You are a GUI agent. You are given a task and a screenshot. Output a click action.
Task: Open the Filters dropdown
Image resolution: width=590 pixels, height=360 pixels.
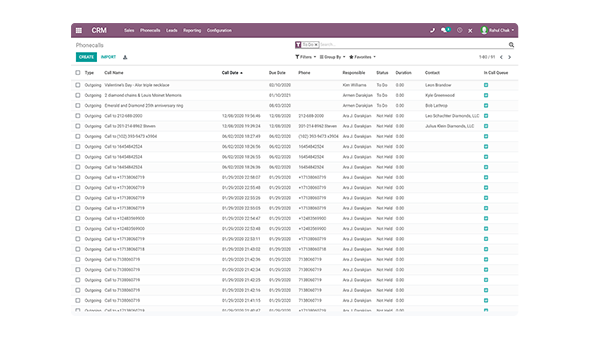pyautogui.click(x=306, y=57)
